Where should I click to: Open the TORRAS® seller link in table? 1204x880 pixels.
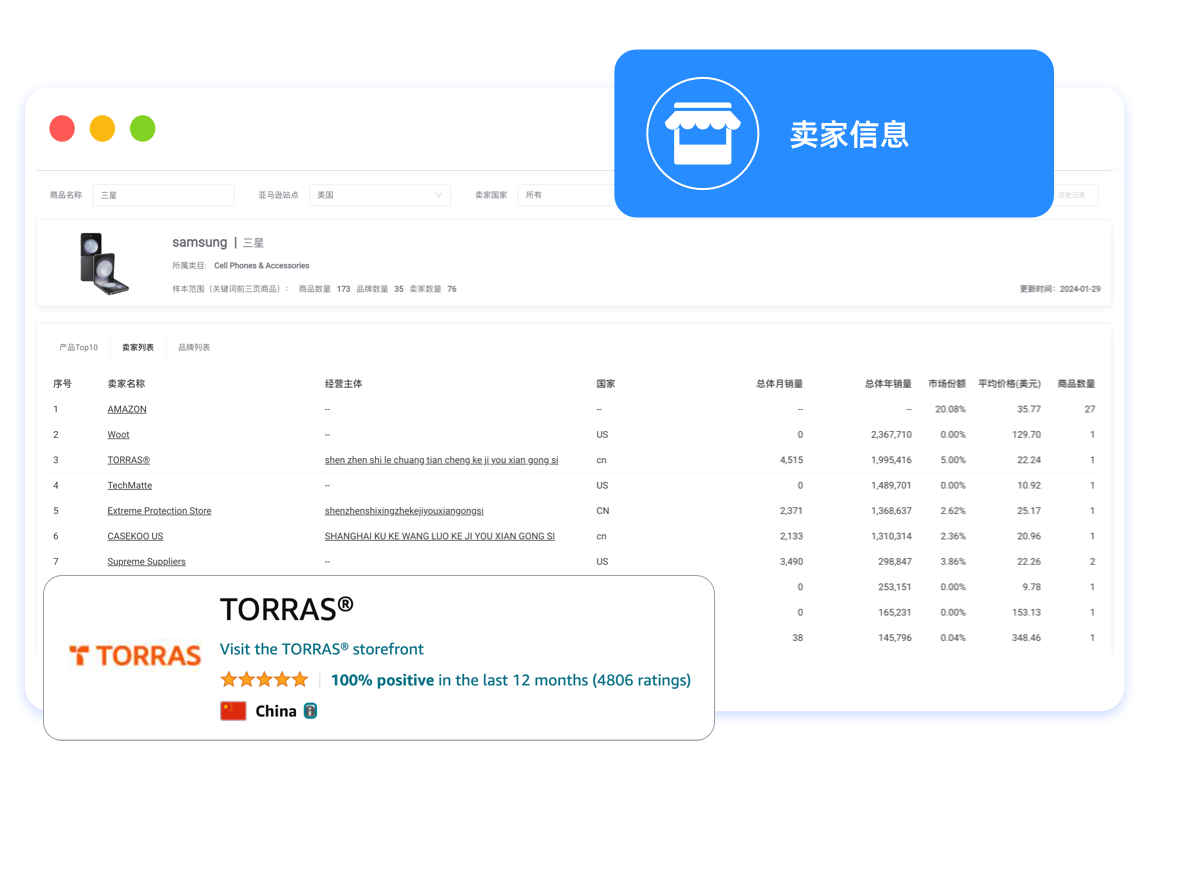pos(128,460)
